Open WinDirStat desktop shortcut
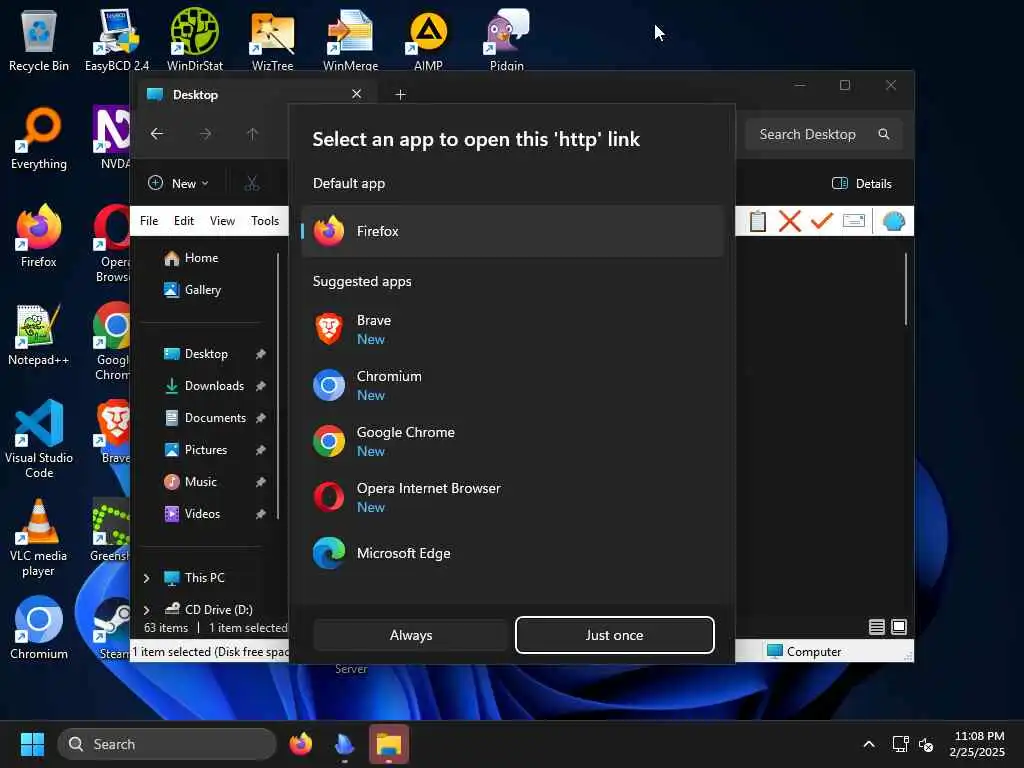This screenshot has width=1024, height=768. click(x=195, y=40)
